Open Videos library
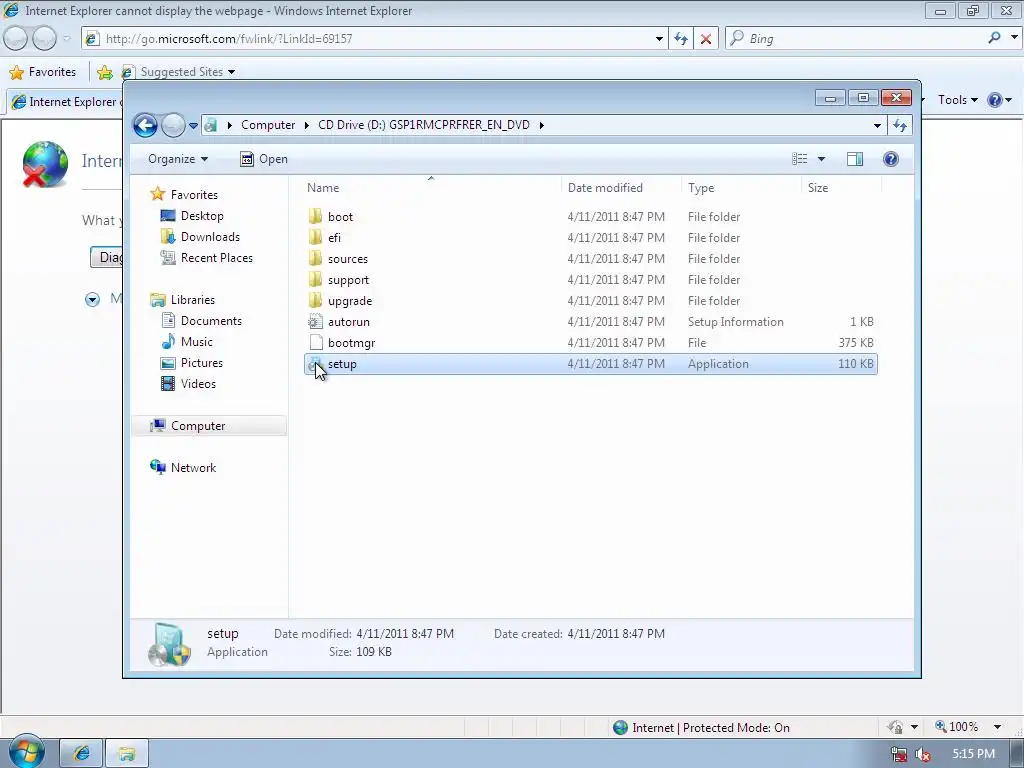The image size is (1024, 768). pyautogui.click(x=188, y=383)
